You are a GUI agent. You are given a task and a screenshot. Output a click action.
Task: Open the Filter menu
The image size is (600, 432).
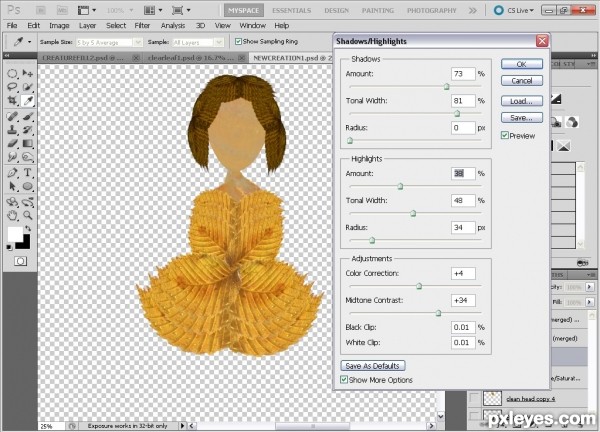[142, 26]
